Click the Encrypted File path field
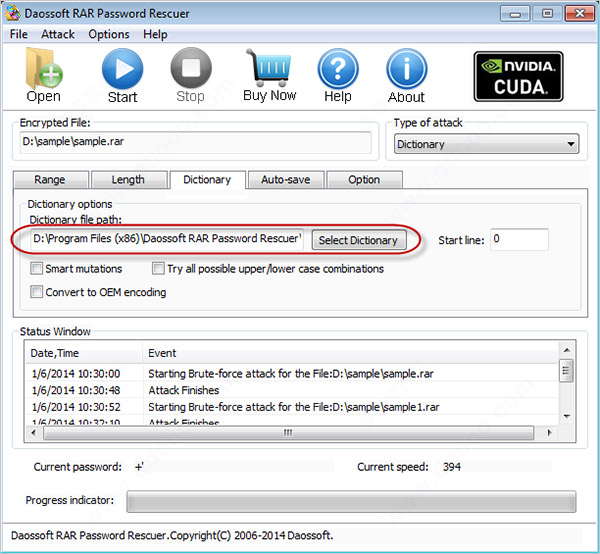 point(195,142)
